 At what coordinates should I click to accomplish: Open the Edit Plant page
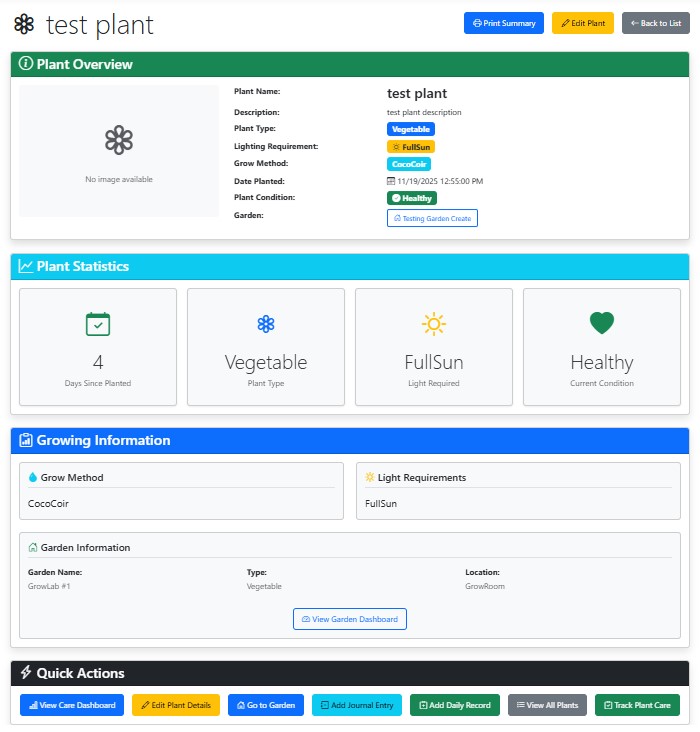(x=582, y=23)
